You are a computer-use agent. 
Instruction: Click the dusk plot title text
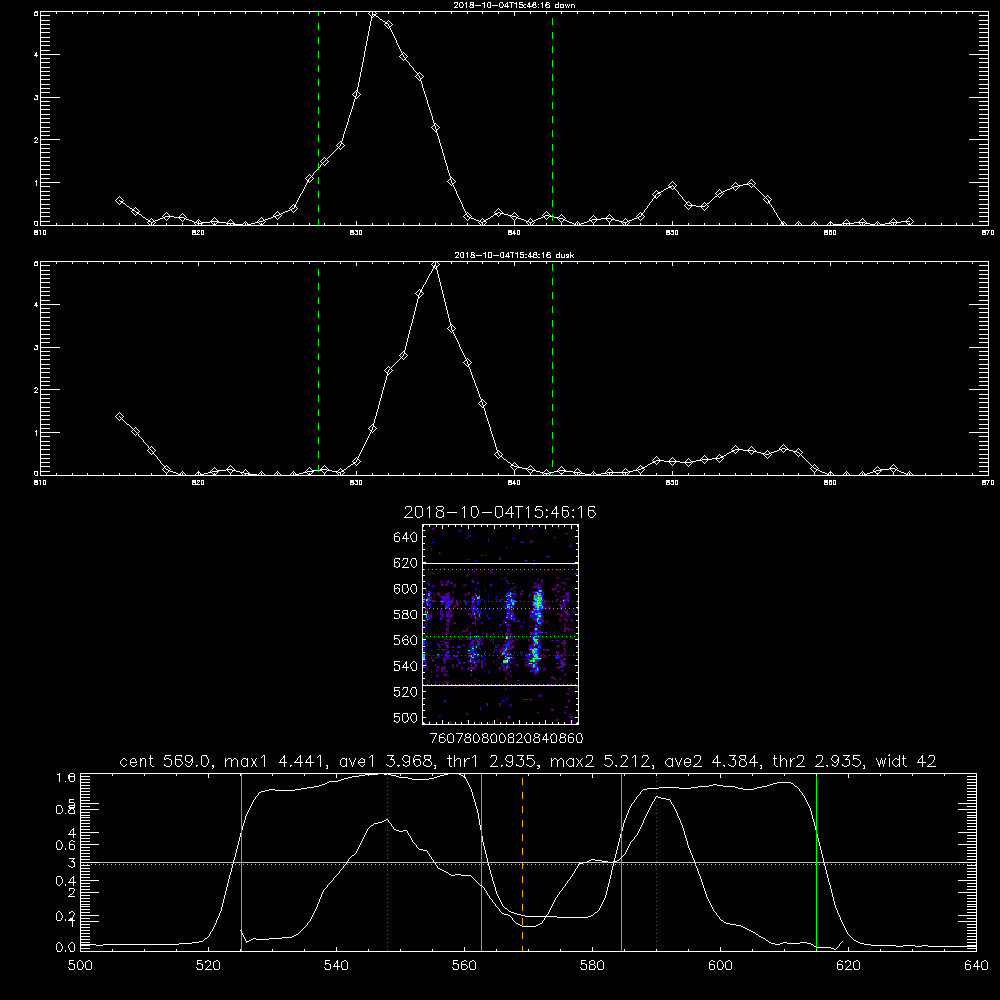[514, 255]
